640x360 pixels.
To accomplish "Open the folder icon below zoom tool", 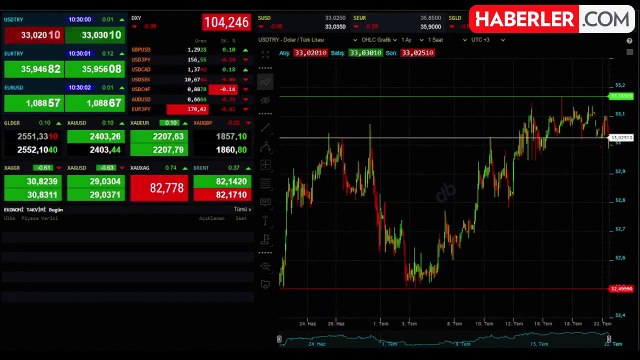I will 265,284.
